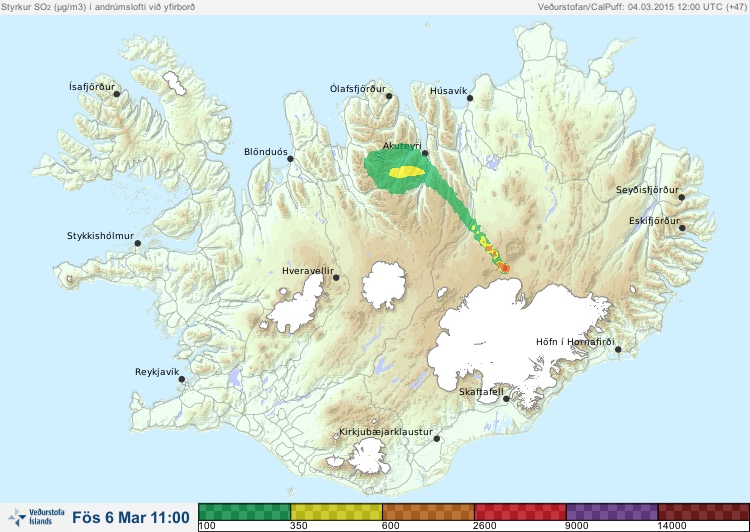This screenshot has height=532, width=750.
Task: Click the 'Fös 6 Mar 11:00' timestamp
Action: coord(131,518)
